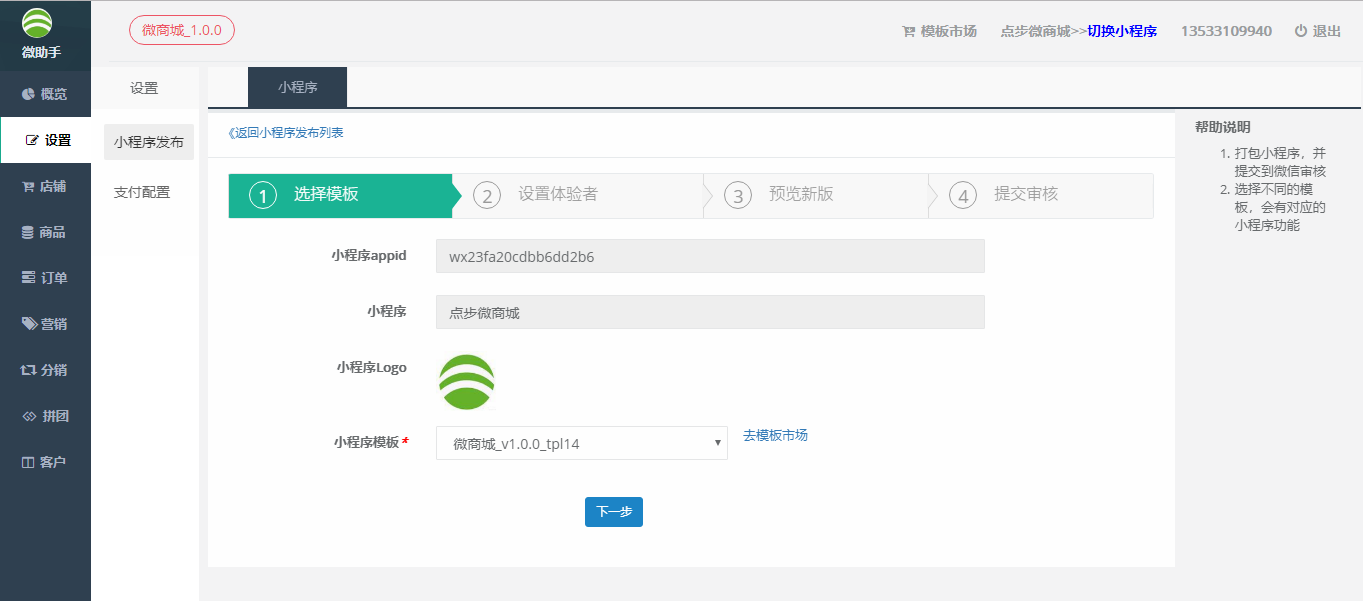Viewport: 1363px width, 601px height.
Task: Open 商品 products in the sidebar
Action: tap(45, 232)
